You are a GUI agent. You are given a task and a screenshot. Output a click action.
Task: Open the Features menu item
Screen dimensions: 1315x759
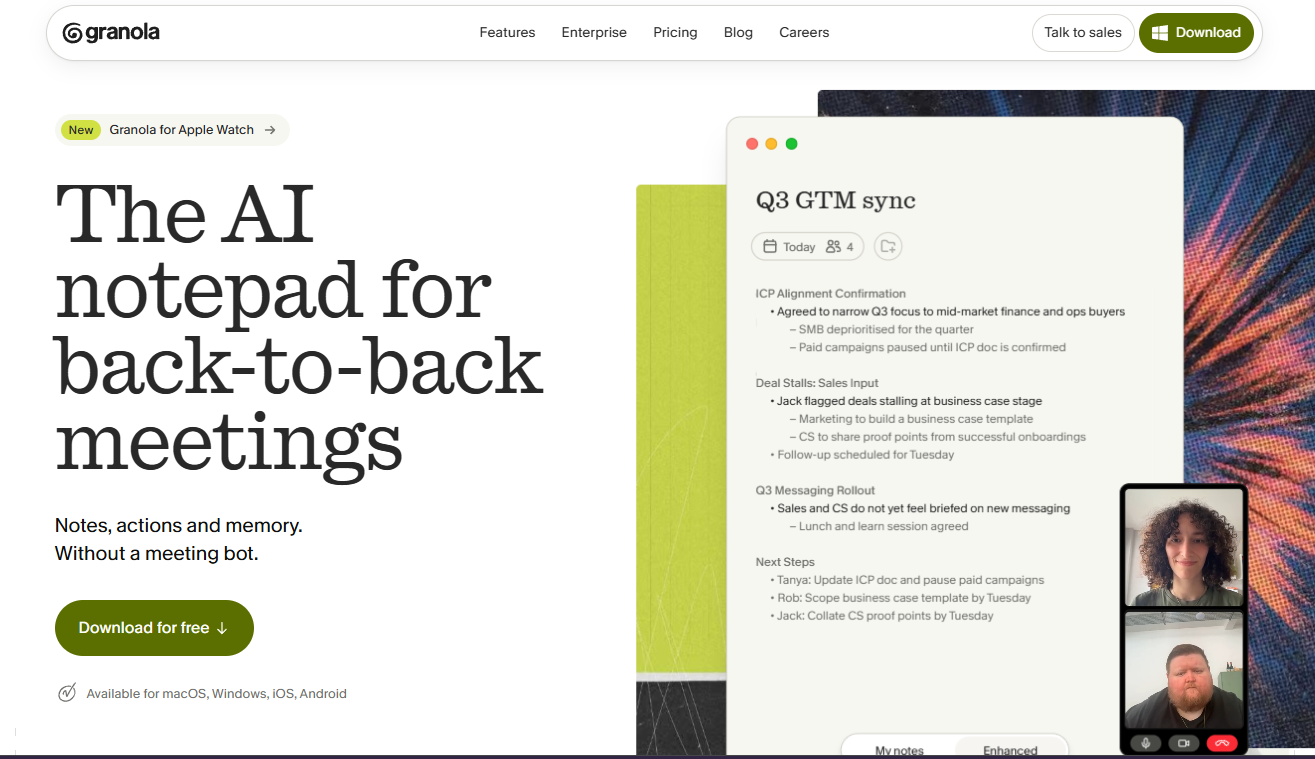pyautogui.click(x=507, y=33)
